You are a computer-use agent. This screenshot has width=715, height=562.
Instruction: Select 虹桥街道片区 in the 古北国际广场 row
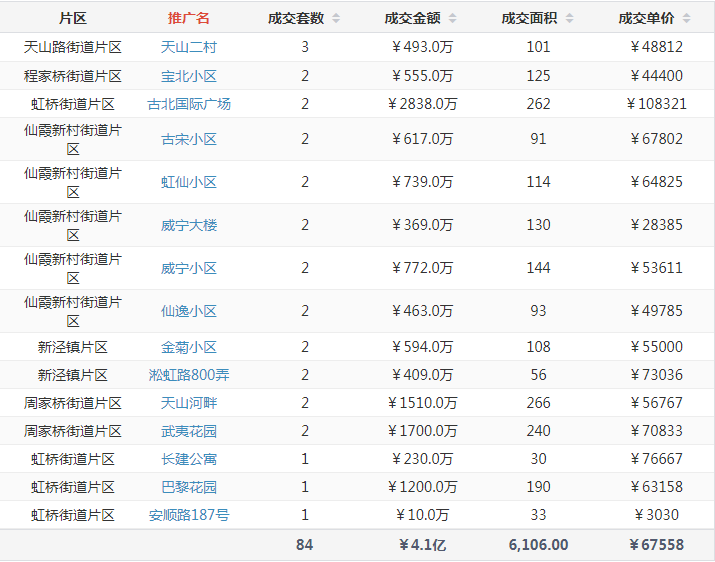pyautogui.click(x=73, y=104)
